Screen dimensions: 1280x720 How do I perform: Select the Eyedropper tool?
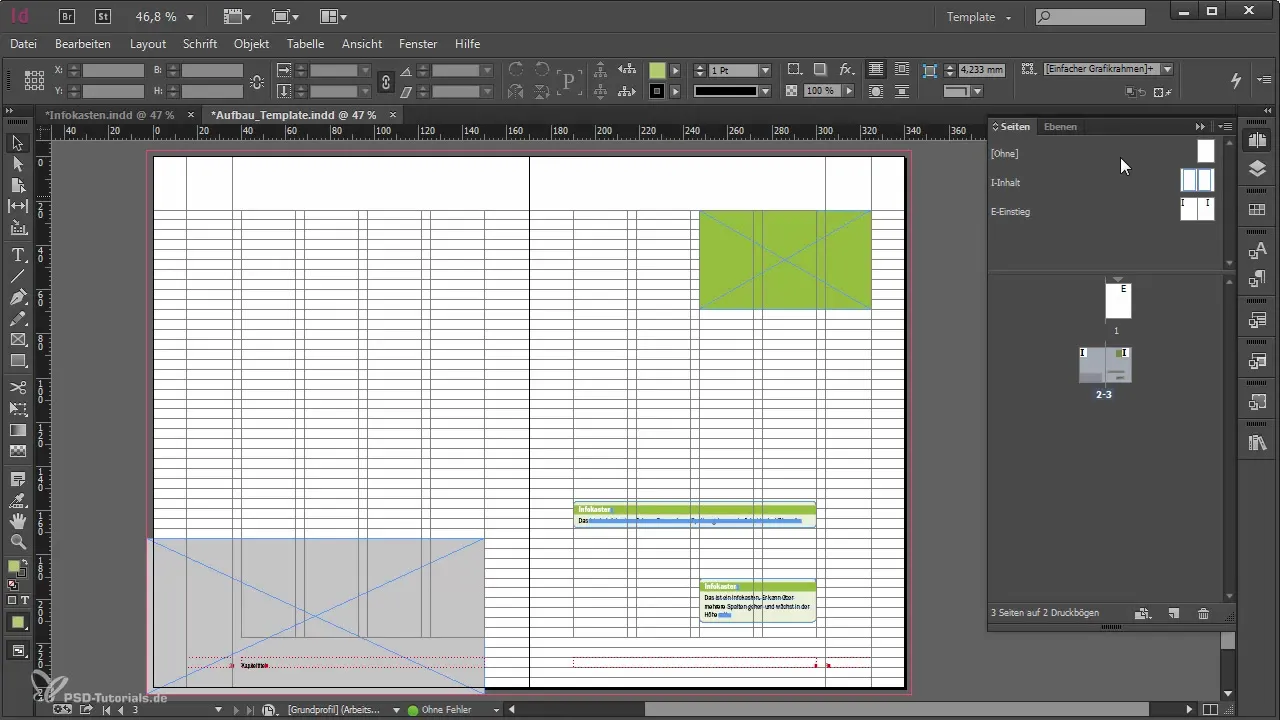pyautogui.click(x=18, y=500)
